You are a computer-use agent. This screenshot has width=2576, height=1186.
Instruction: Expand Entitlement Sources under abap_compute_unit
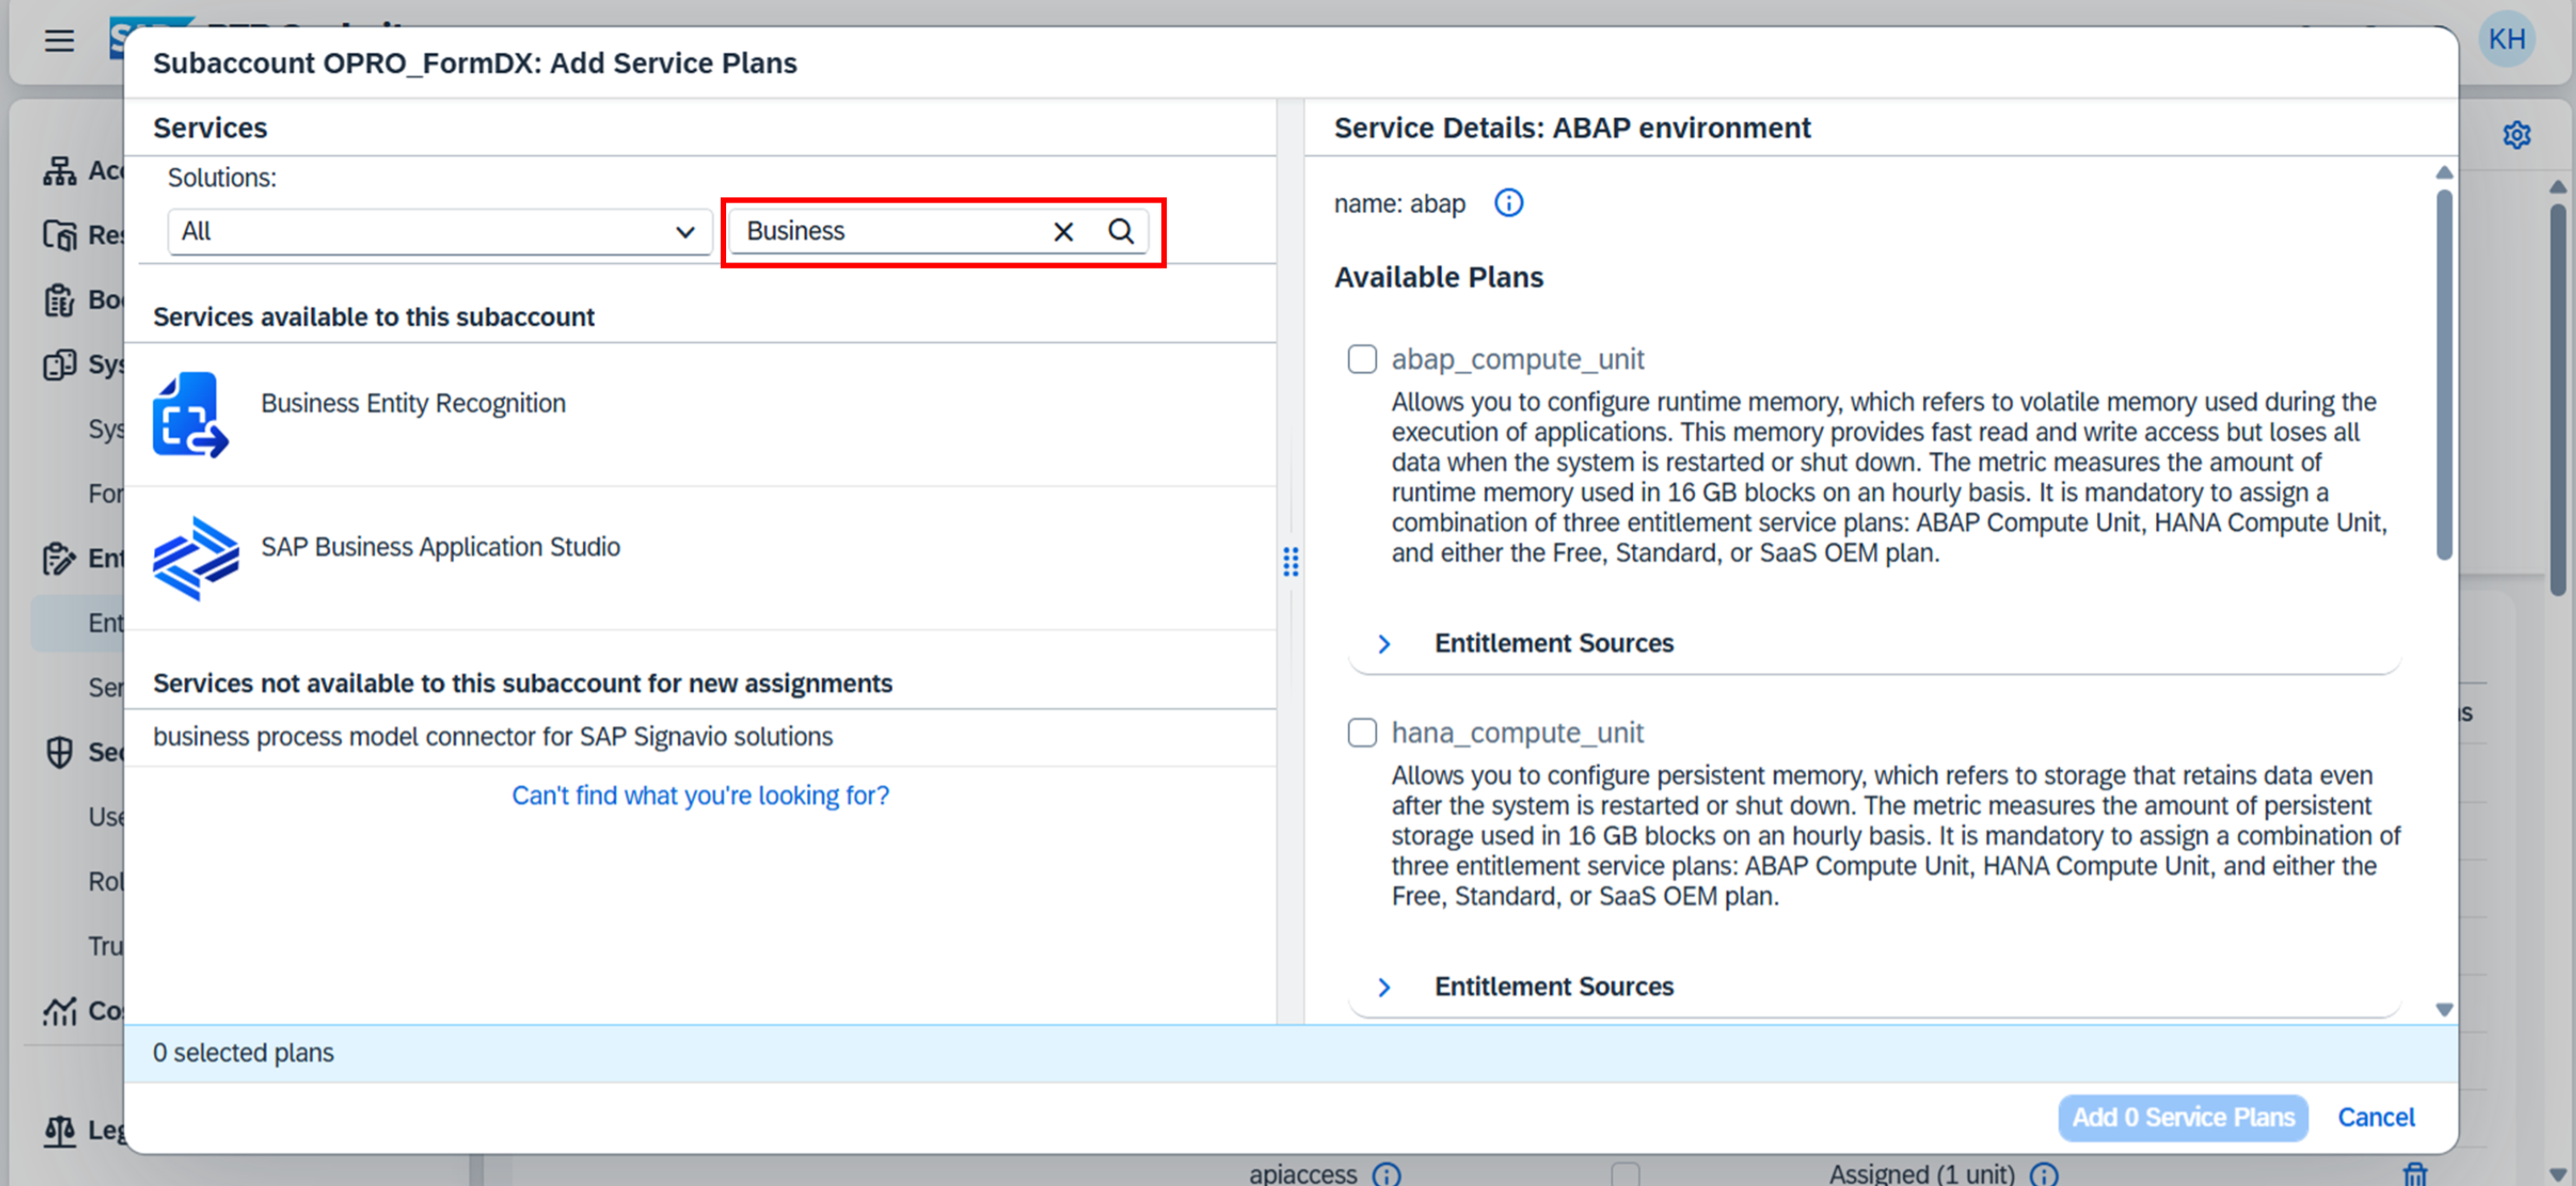coord(1385,643)
